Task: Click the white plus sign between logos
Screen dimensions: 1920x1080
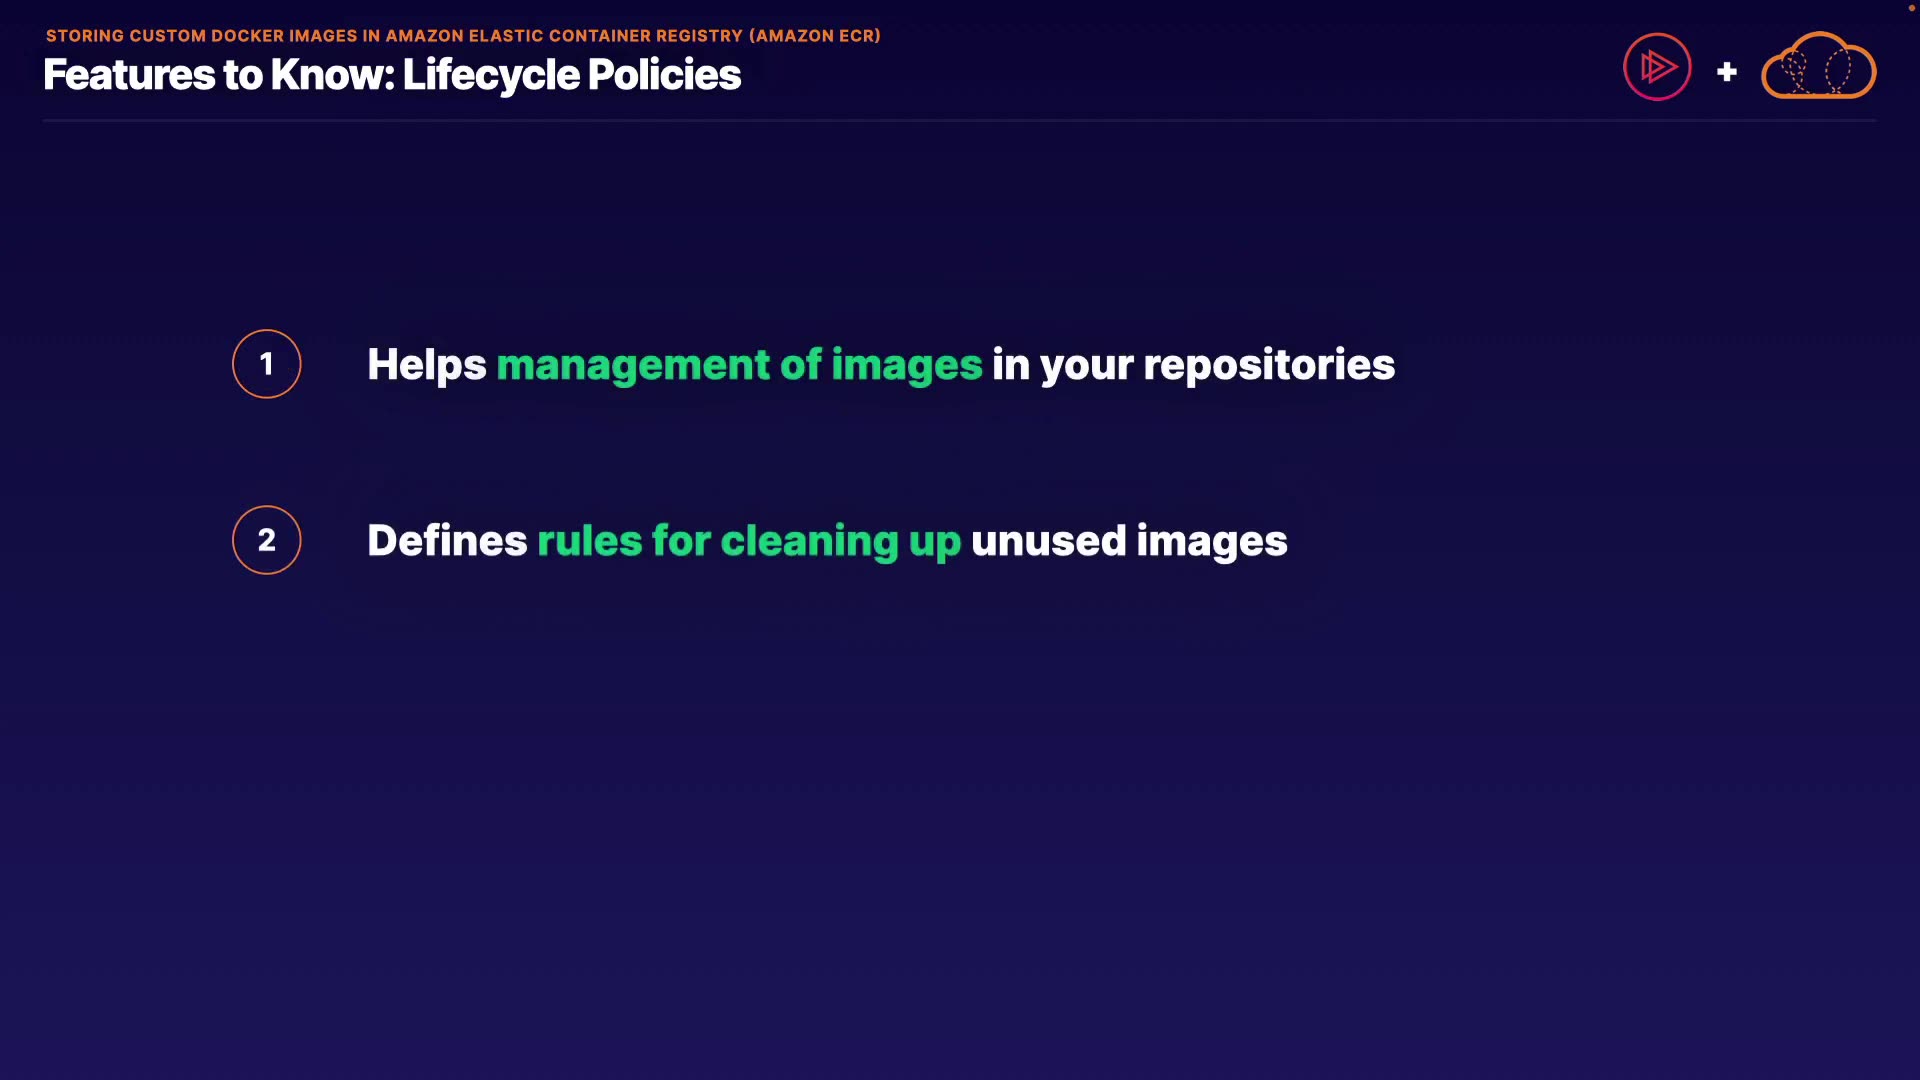Action: point(1726,72)
